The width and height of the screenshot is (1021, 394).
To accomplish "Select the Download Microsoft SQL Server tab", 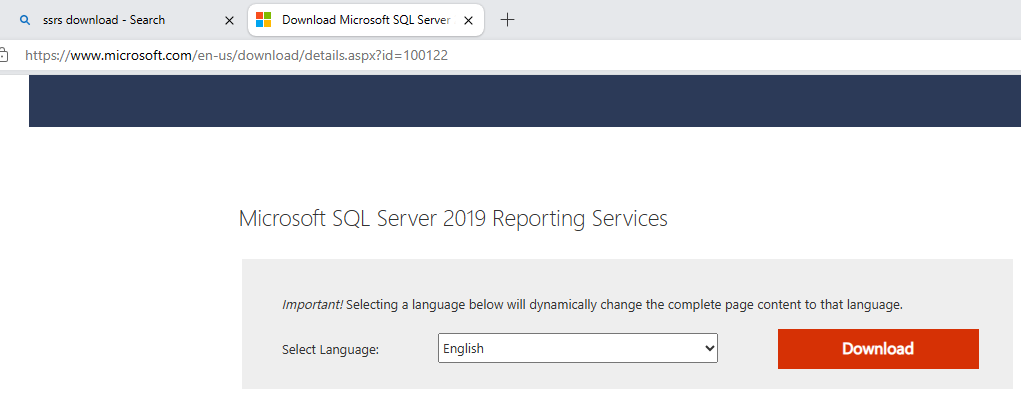I will coord(365,20).
